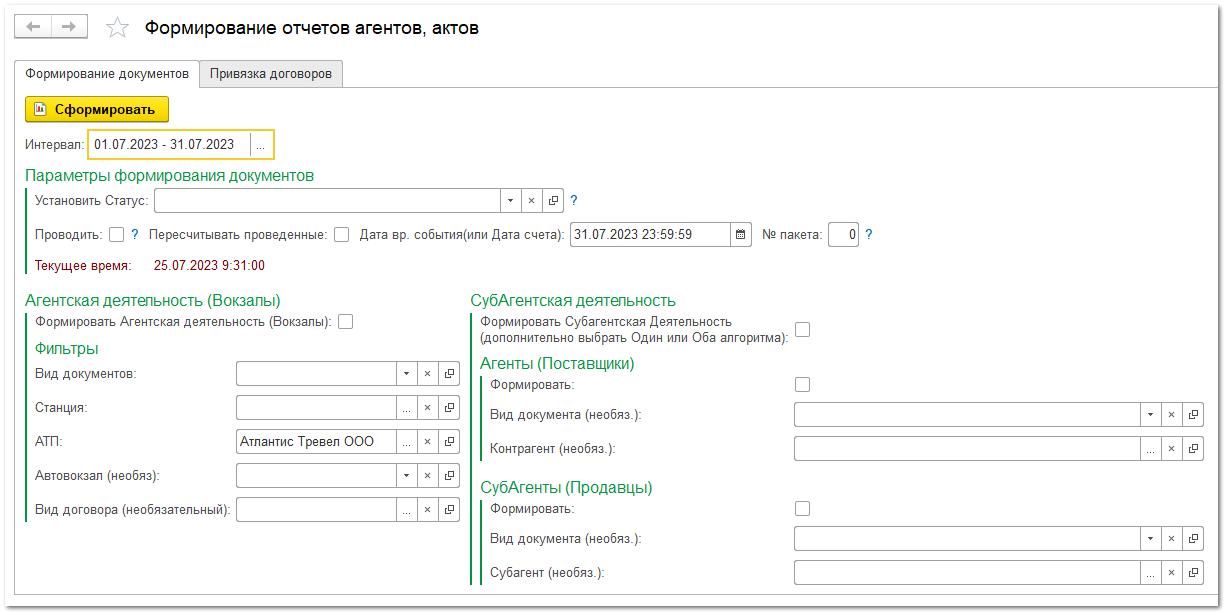Switch to Привязка договоров tab
Image resolution: width=1227 pixels, height=615 pixels.
271,74
